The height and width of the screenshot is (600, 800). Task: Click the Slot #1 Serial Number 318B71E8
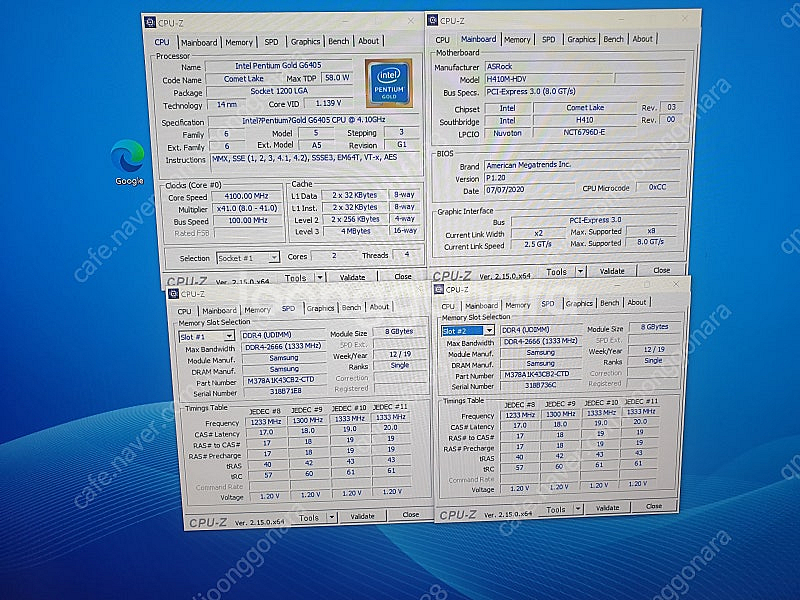click(284, 391)
